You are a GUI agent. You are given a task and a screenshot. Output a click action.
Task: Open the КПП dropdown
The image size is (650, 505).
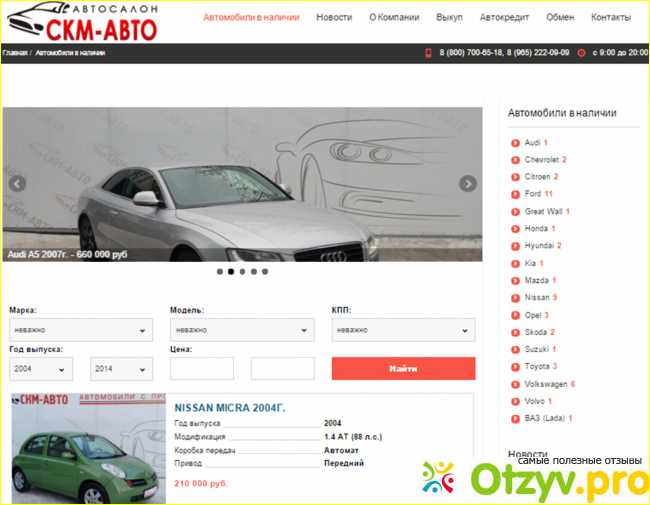[403, 329]
